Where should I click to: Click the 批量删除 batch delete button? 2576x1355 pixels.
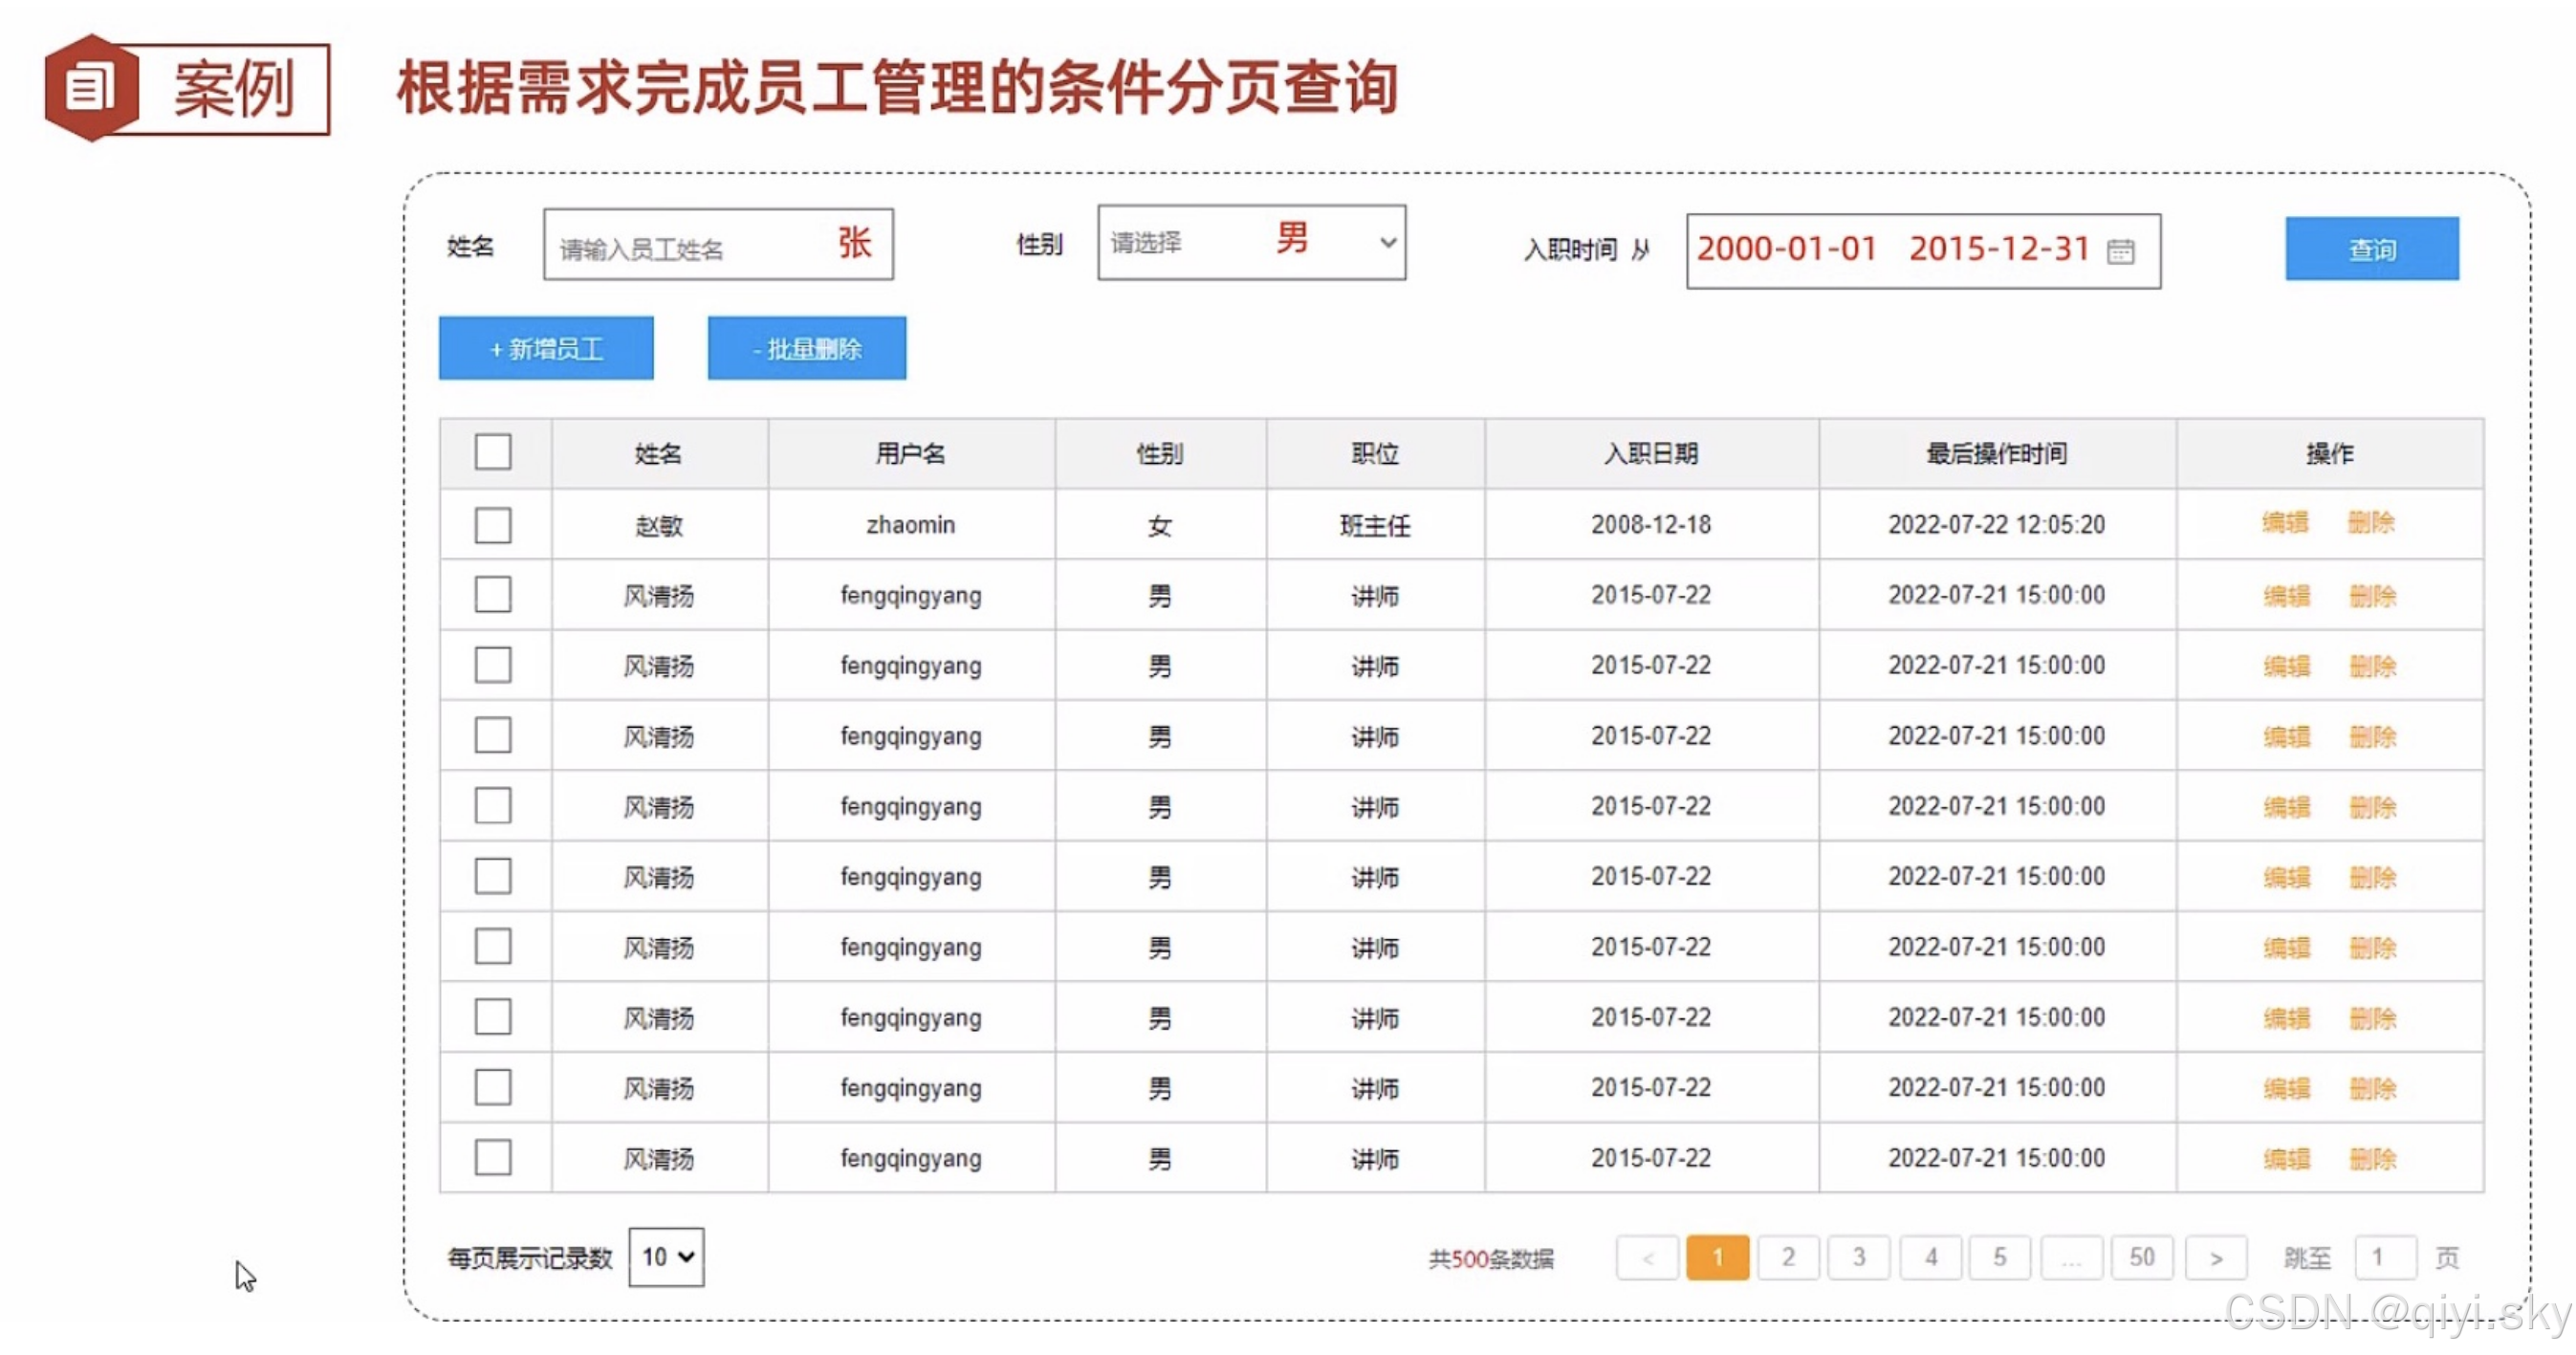(806, 348)
